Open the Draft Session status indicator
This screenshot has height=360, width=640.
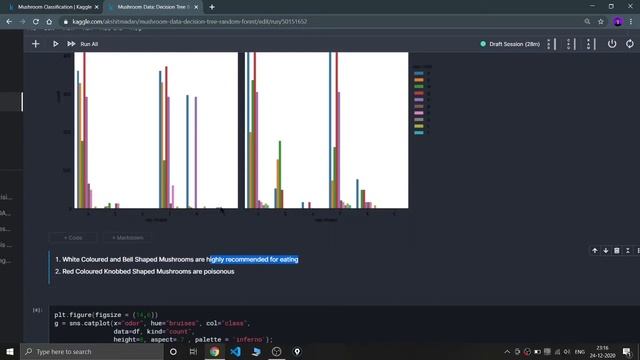click(510, 44)
